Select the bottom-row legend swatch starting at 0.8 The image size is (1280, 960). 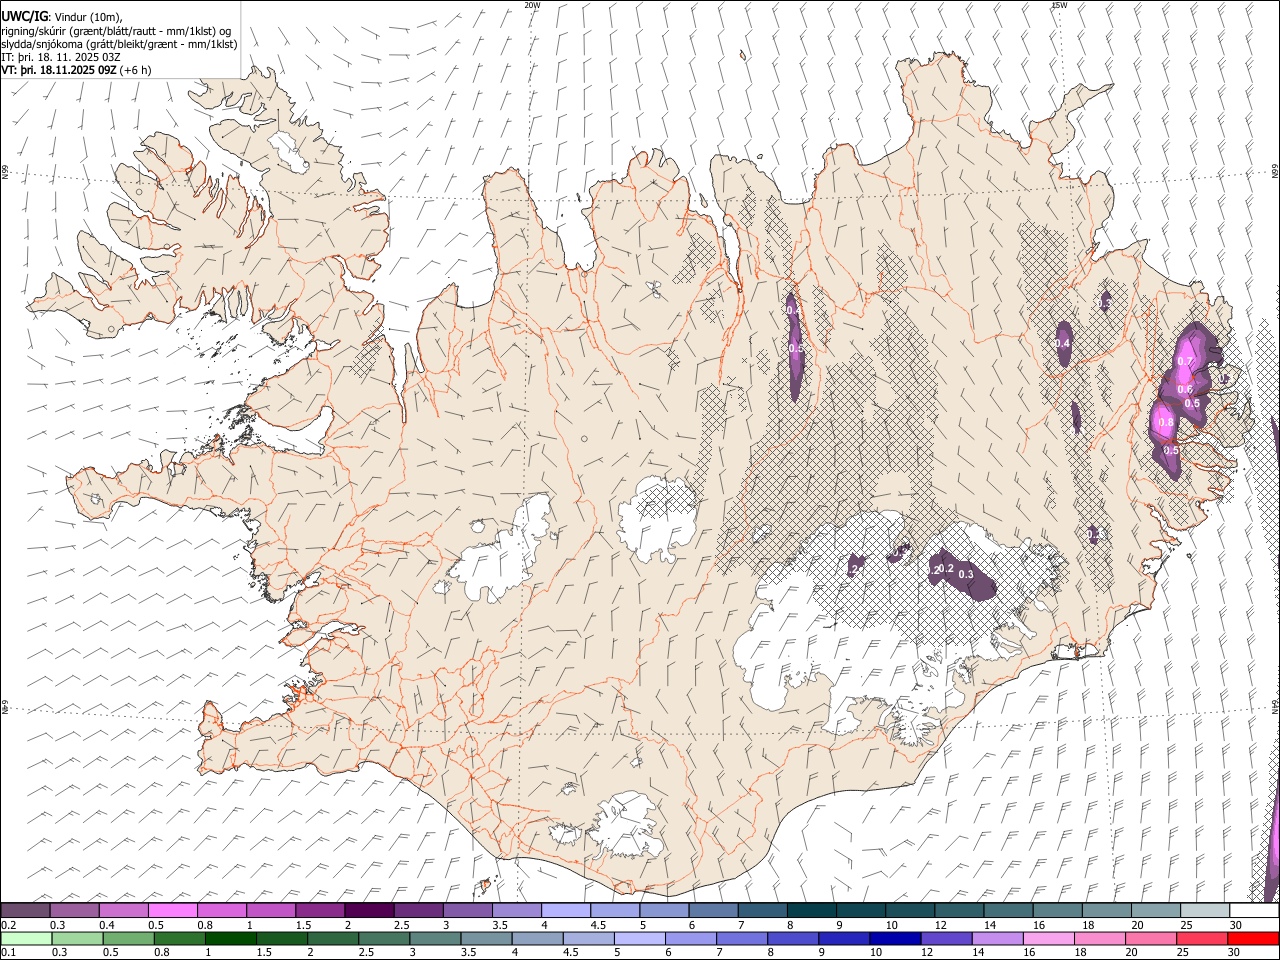(x=179, y=938)
